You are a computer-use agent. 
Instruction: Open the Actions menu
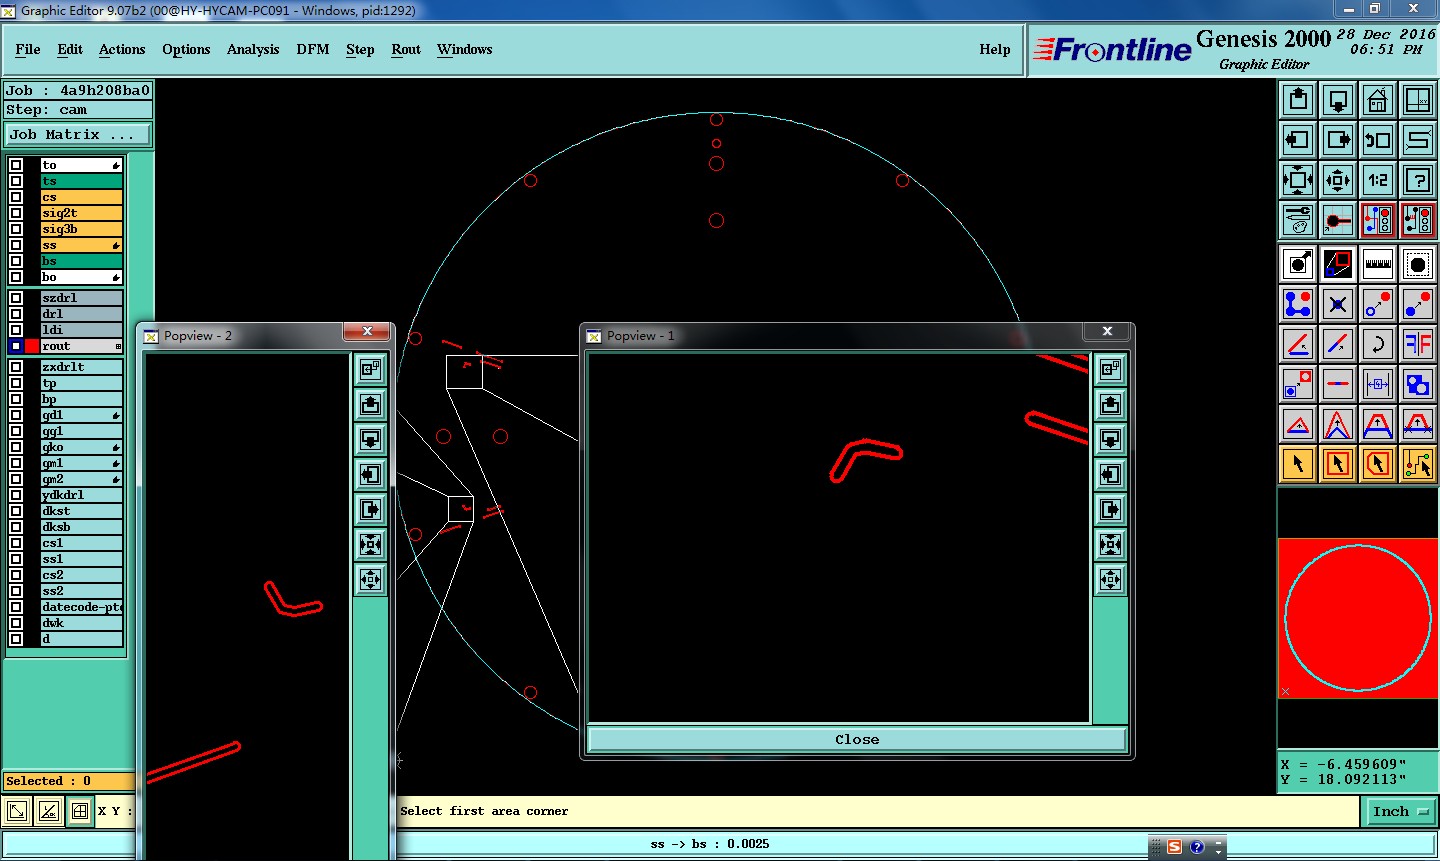pyautogui.click(x=122, y=49)
